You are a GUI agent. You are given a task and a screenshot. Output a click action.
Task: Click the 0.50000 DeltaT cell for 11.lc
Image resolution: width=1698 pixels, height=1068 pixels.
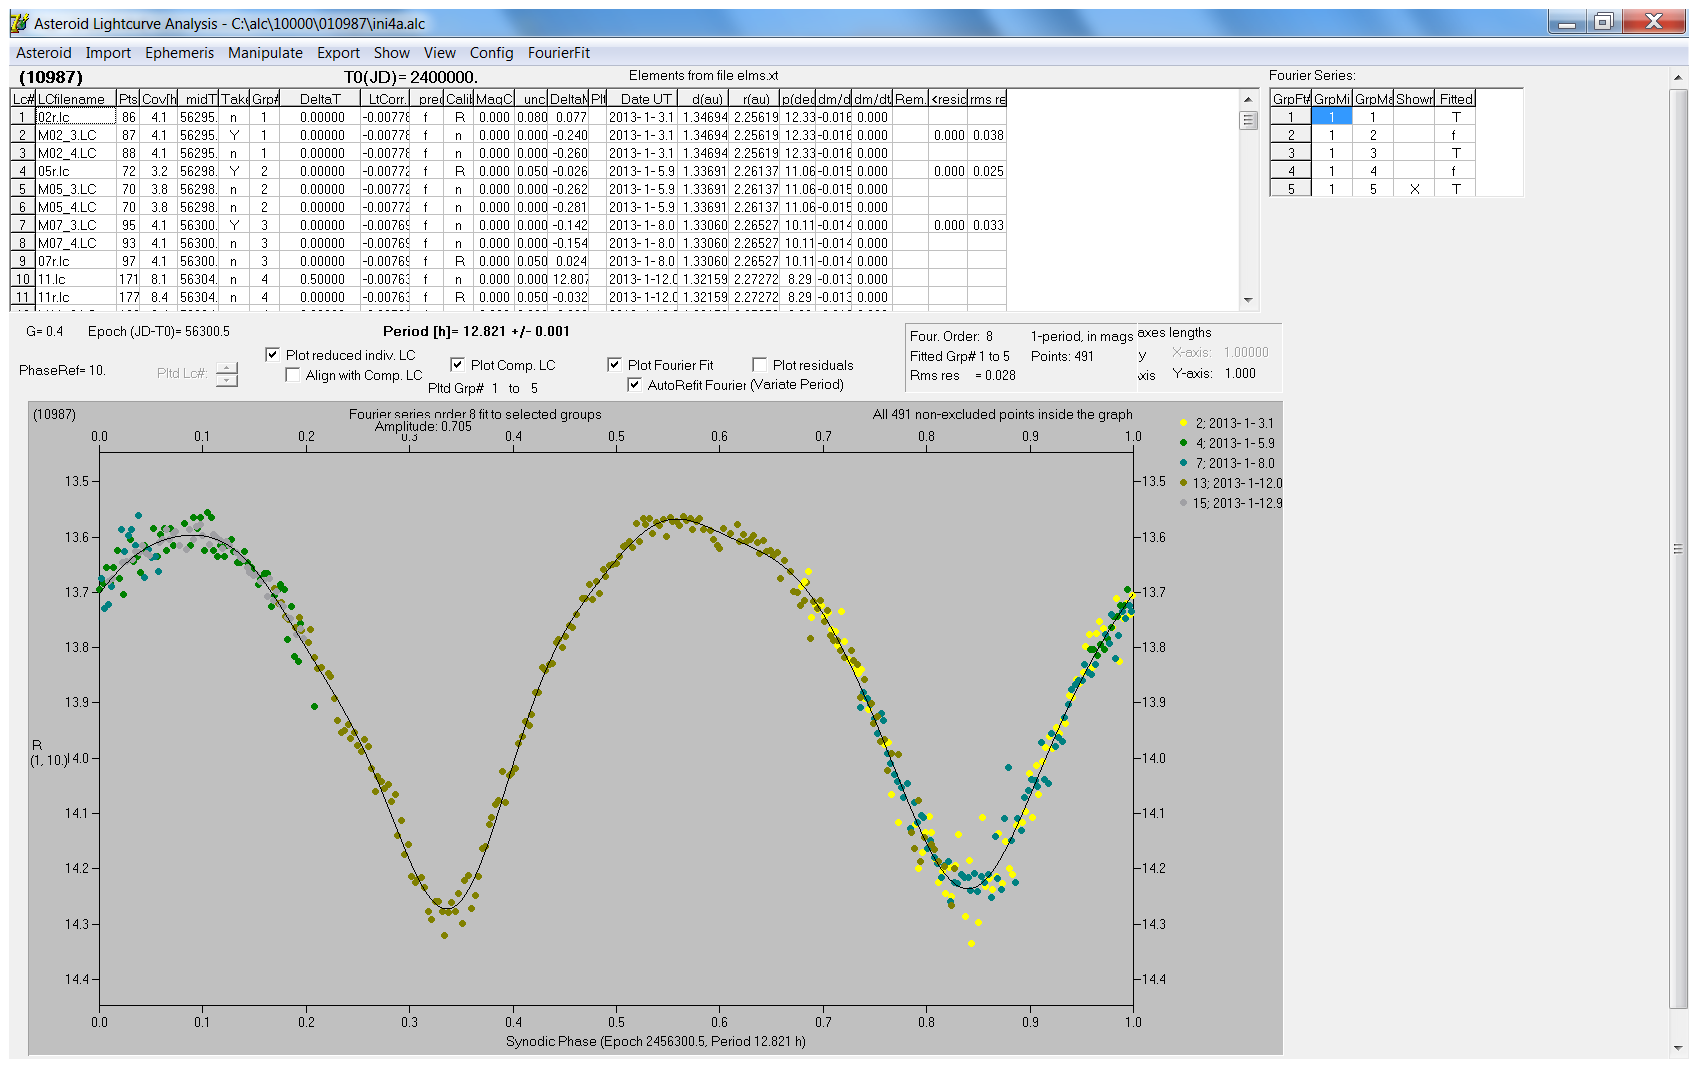tap(322, 279)
